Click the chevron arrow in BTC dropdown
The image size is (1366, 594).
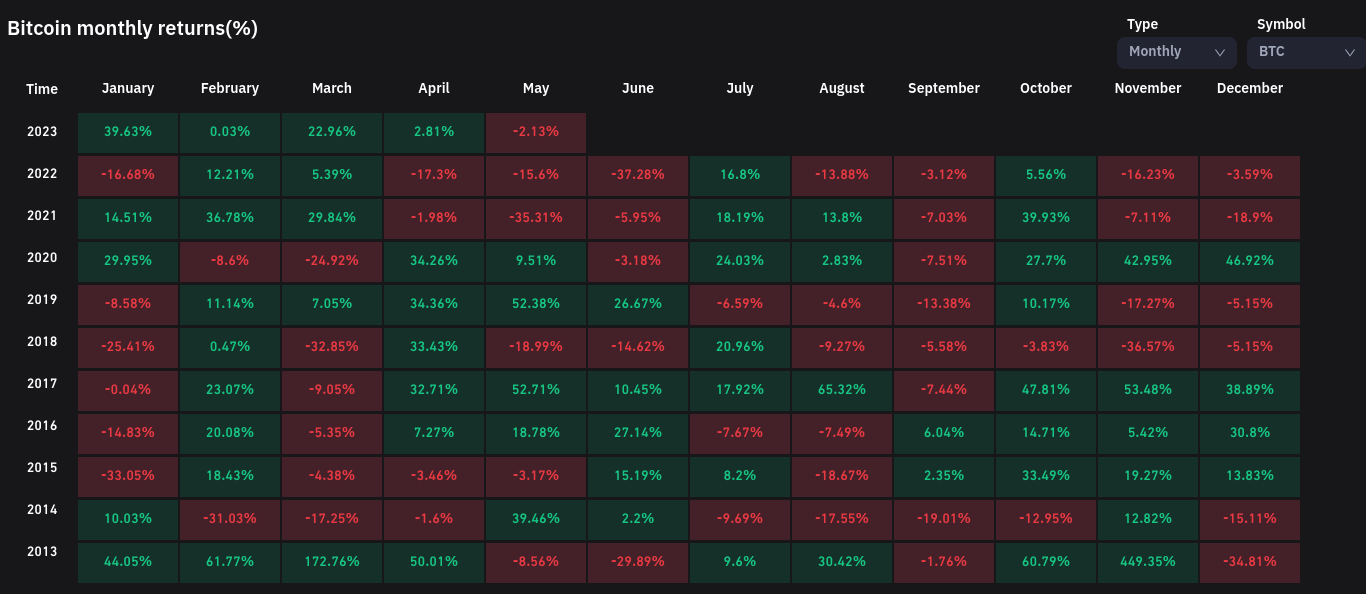pos(1350,52)
